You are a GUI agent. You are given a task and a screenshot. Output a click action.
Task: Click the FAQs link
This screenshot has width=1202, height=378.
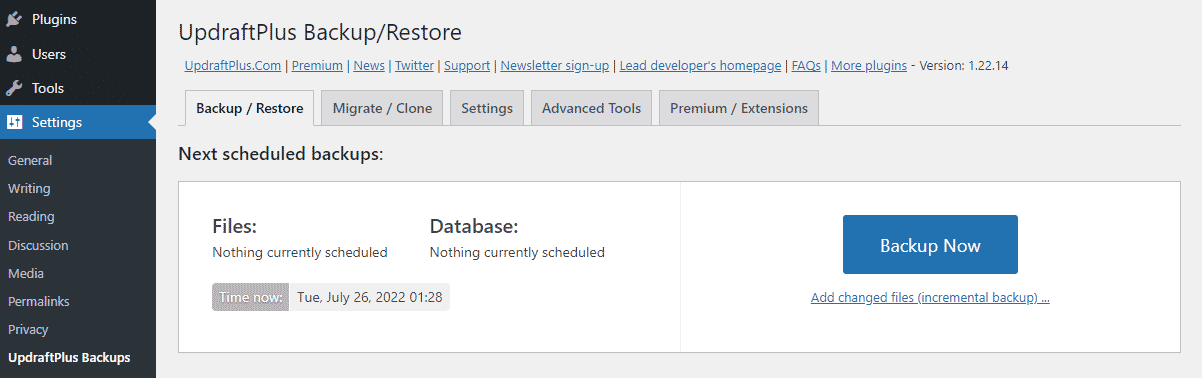806,66
